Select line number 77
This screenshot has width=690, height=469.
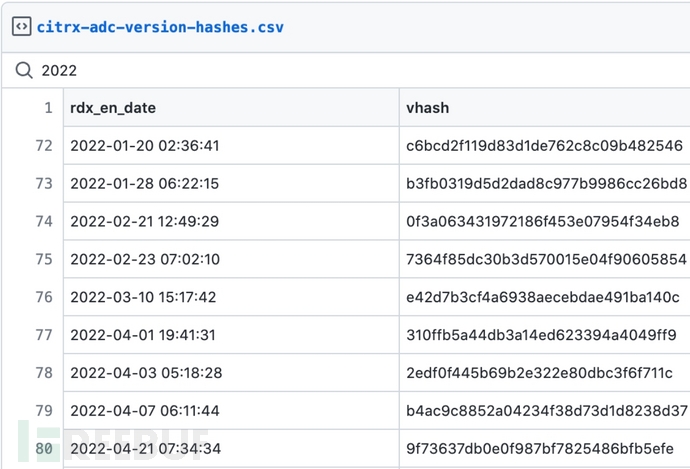pyautogui.click(x=43, y=335)
